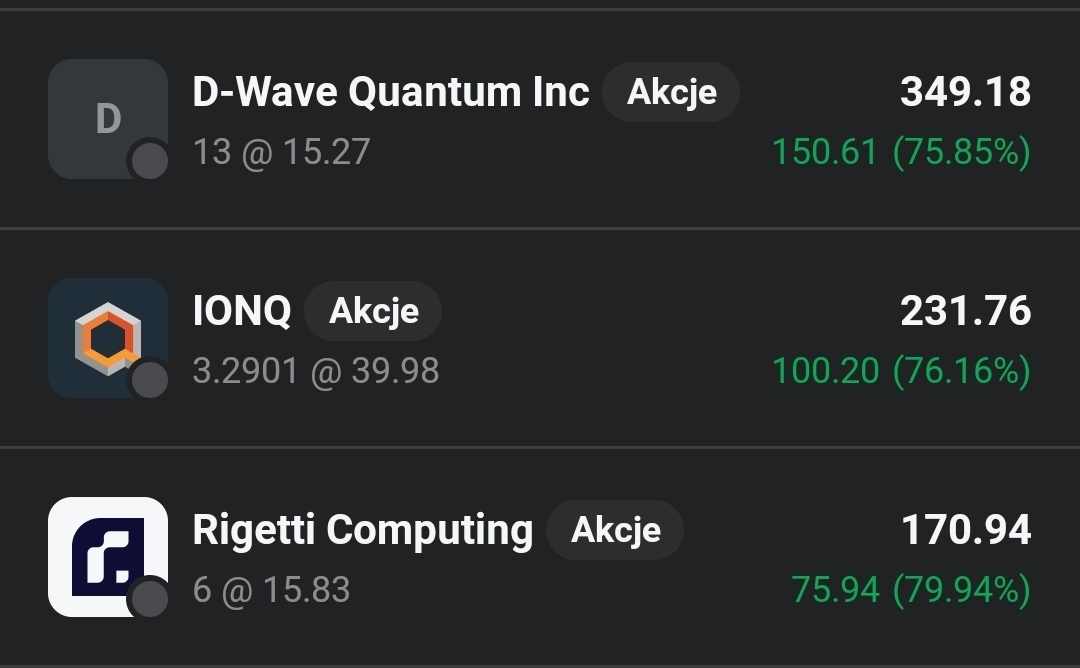Click the "13 @ 15.27" quantity details
This screenshot has width=1080, height=668.
coord(281,152)
